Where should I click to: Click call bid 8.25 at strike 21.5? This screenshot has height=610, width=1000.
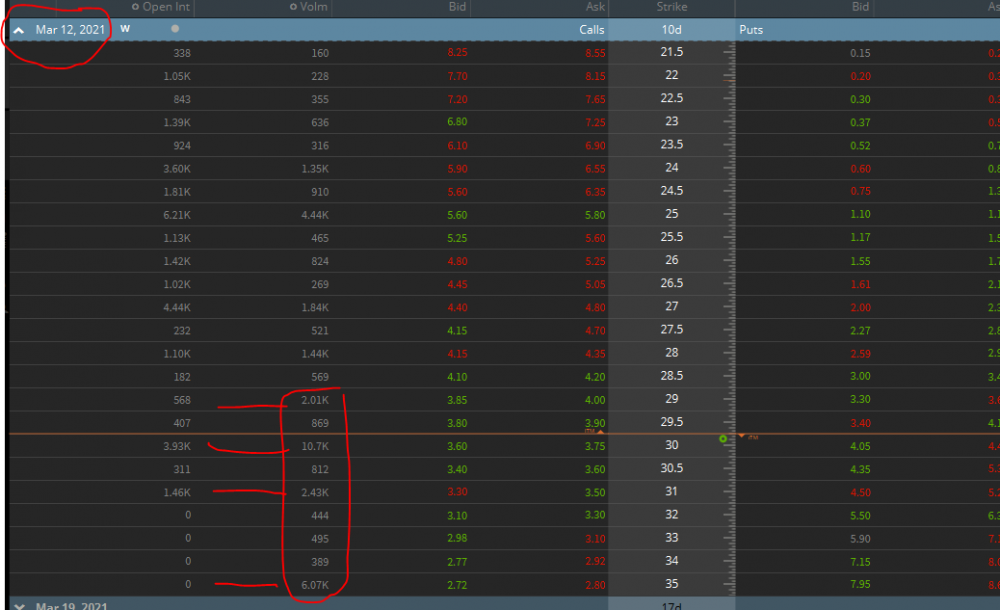pos(455,52)
